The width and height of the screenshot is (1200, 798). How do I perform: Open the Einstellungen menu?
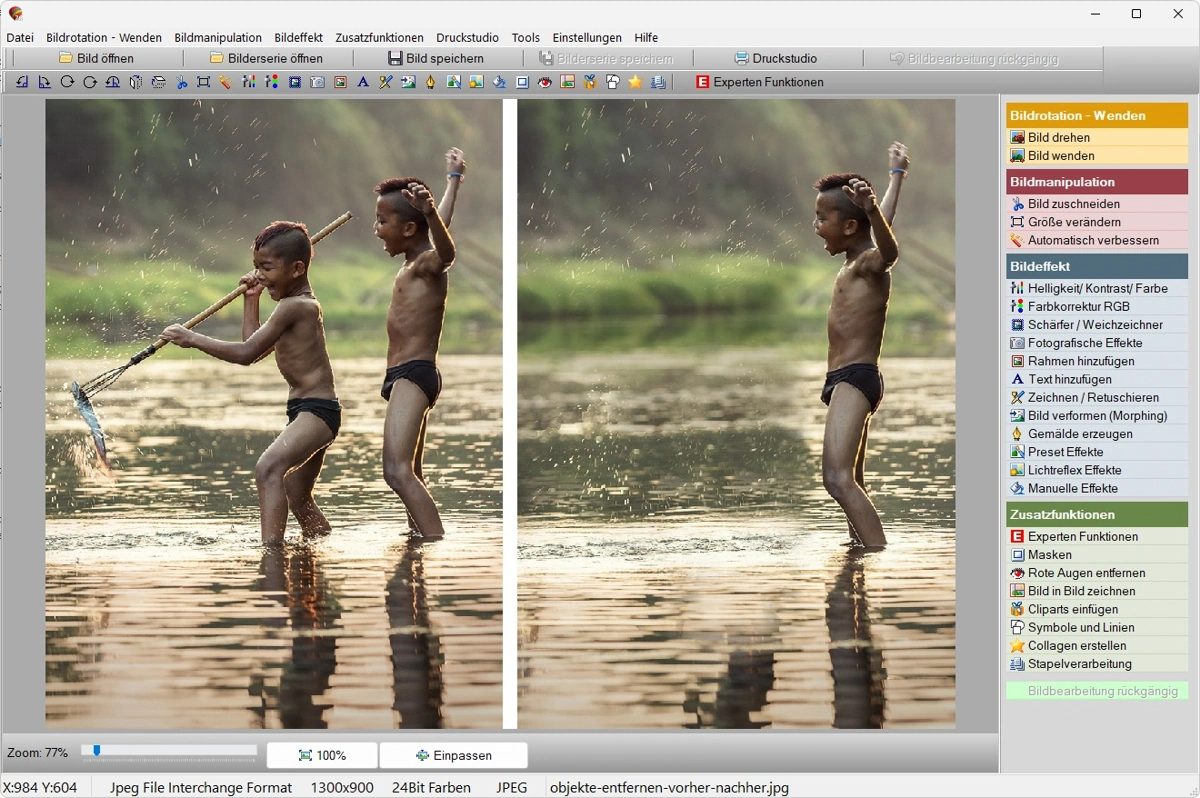point(587,38)
